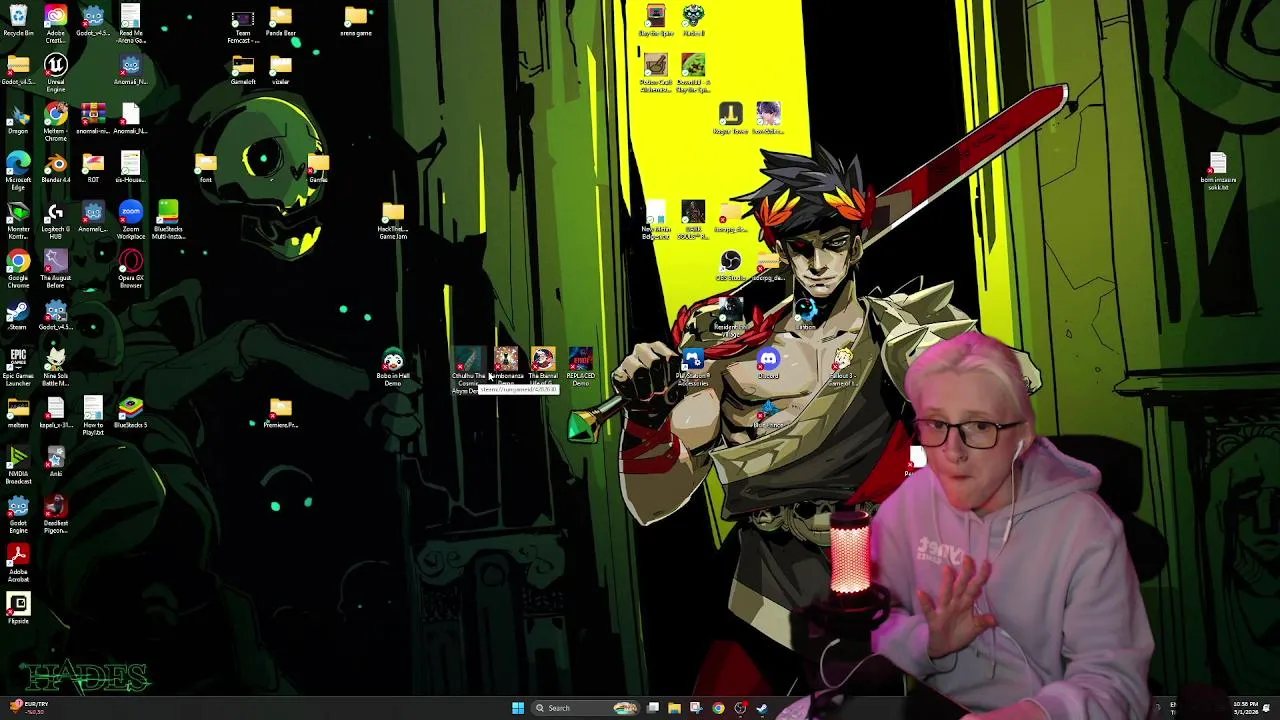Launch Zoom Workplace from the desktop
The height and width of the screenshot is (720, 1280).
pos(131,220)
